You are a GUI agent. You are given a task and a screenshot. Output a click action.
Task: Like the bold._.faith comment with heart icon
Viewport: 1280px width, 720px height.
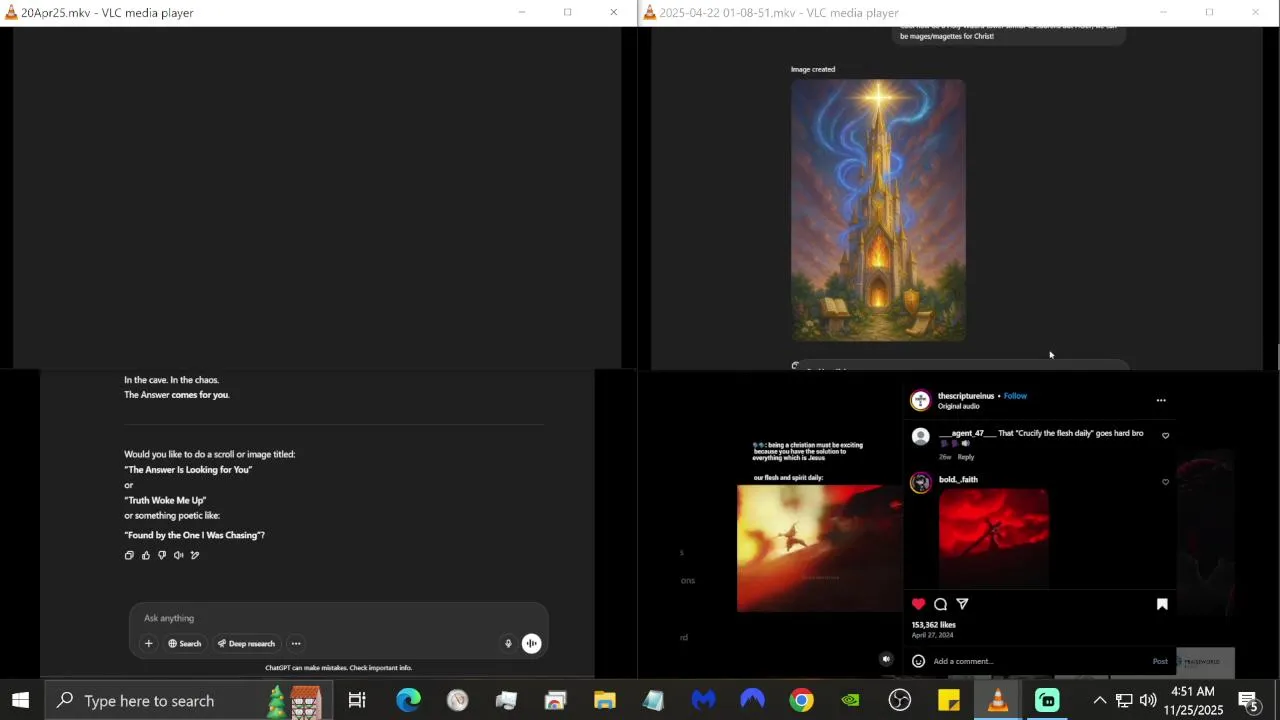click(x=1165, y=482)
